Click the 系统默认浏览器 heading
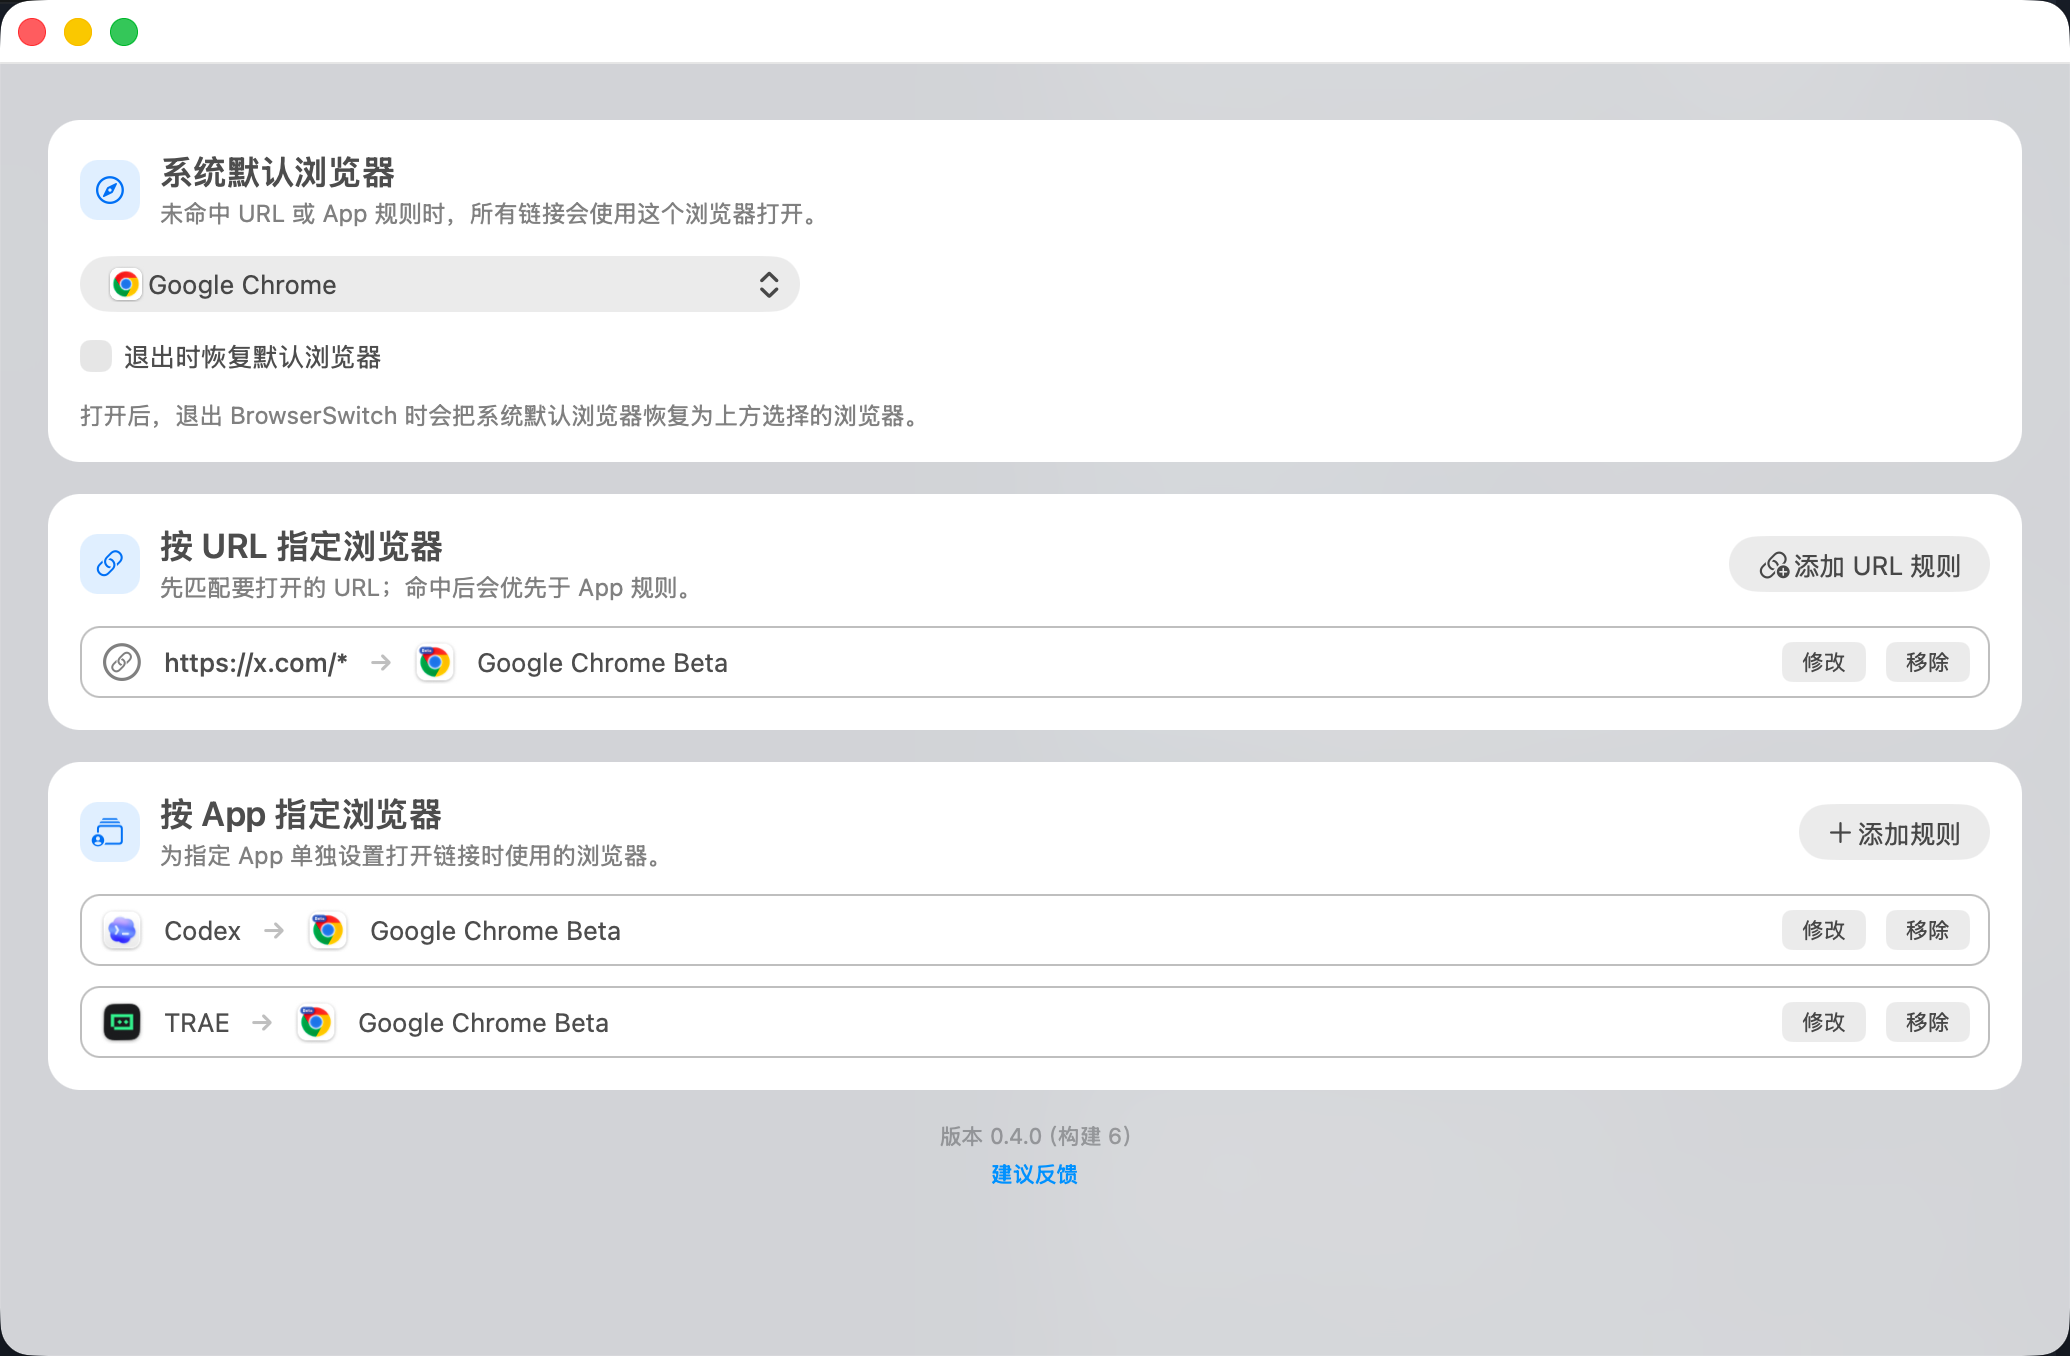The width and height of the screenshot is (2070, 1356). 278,172
